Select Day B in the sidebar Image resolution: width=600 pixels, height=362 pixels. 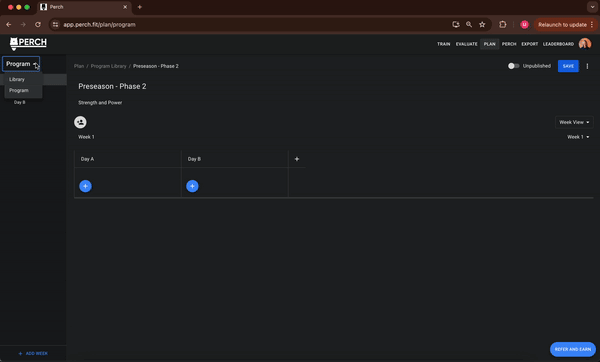coord(20,102)
